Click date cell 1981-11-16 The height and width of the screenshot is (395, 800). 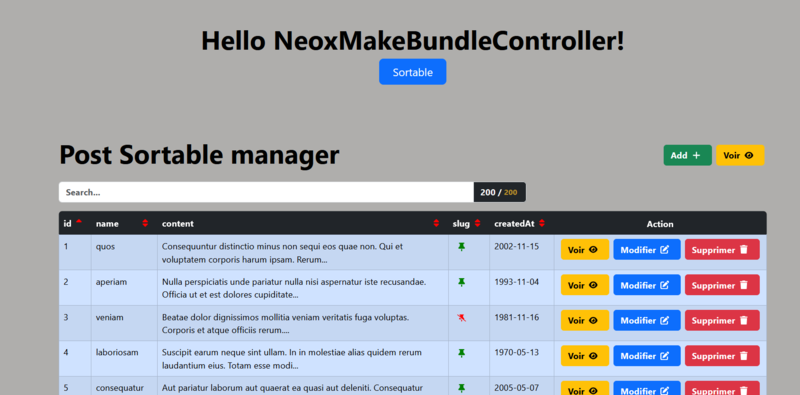[x=516, y=317]
